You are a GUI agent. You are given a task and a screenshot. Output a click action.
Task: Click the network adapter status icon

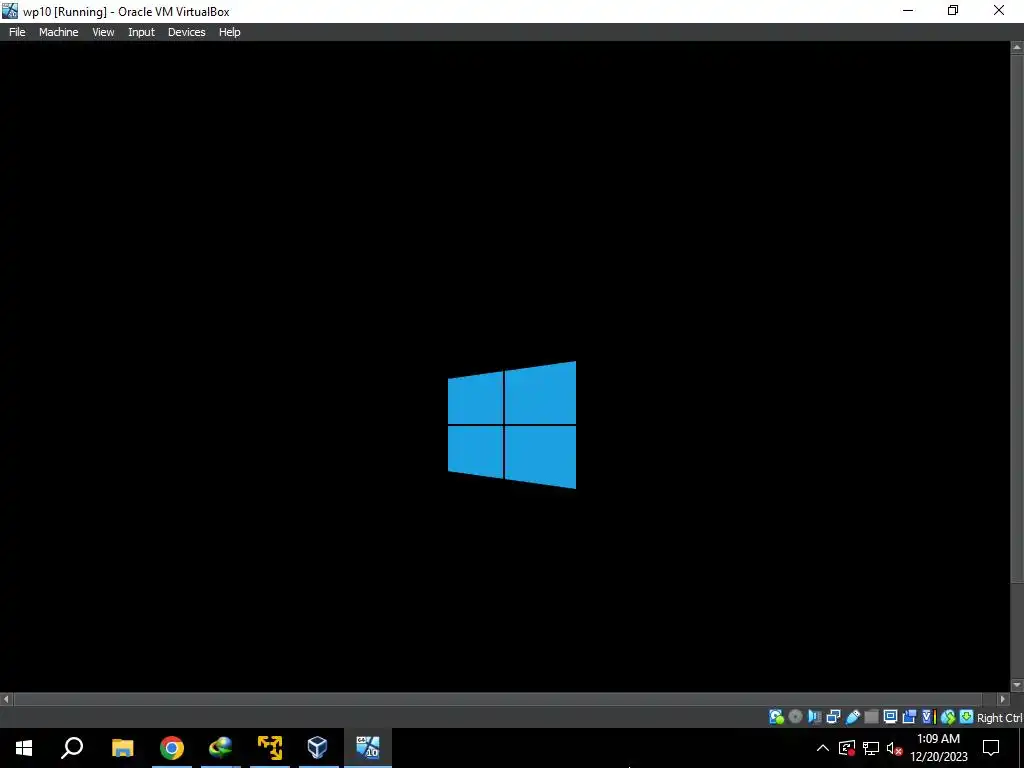[x=833, y=717]
